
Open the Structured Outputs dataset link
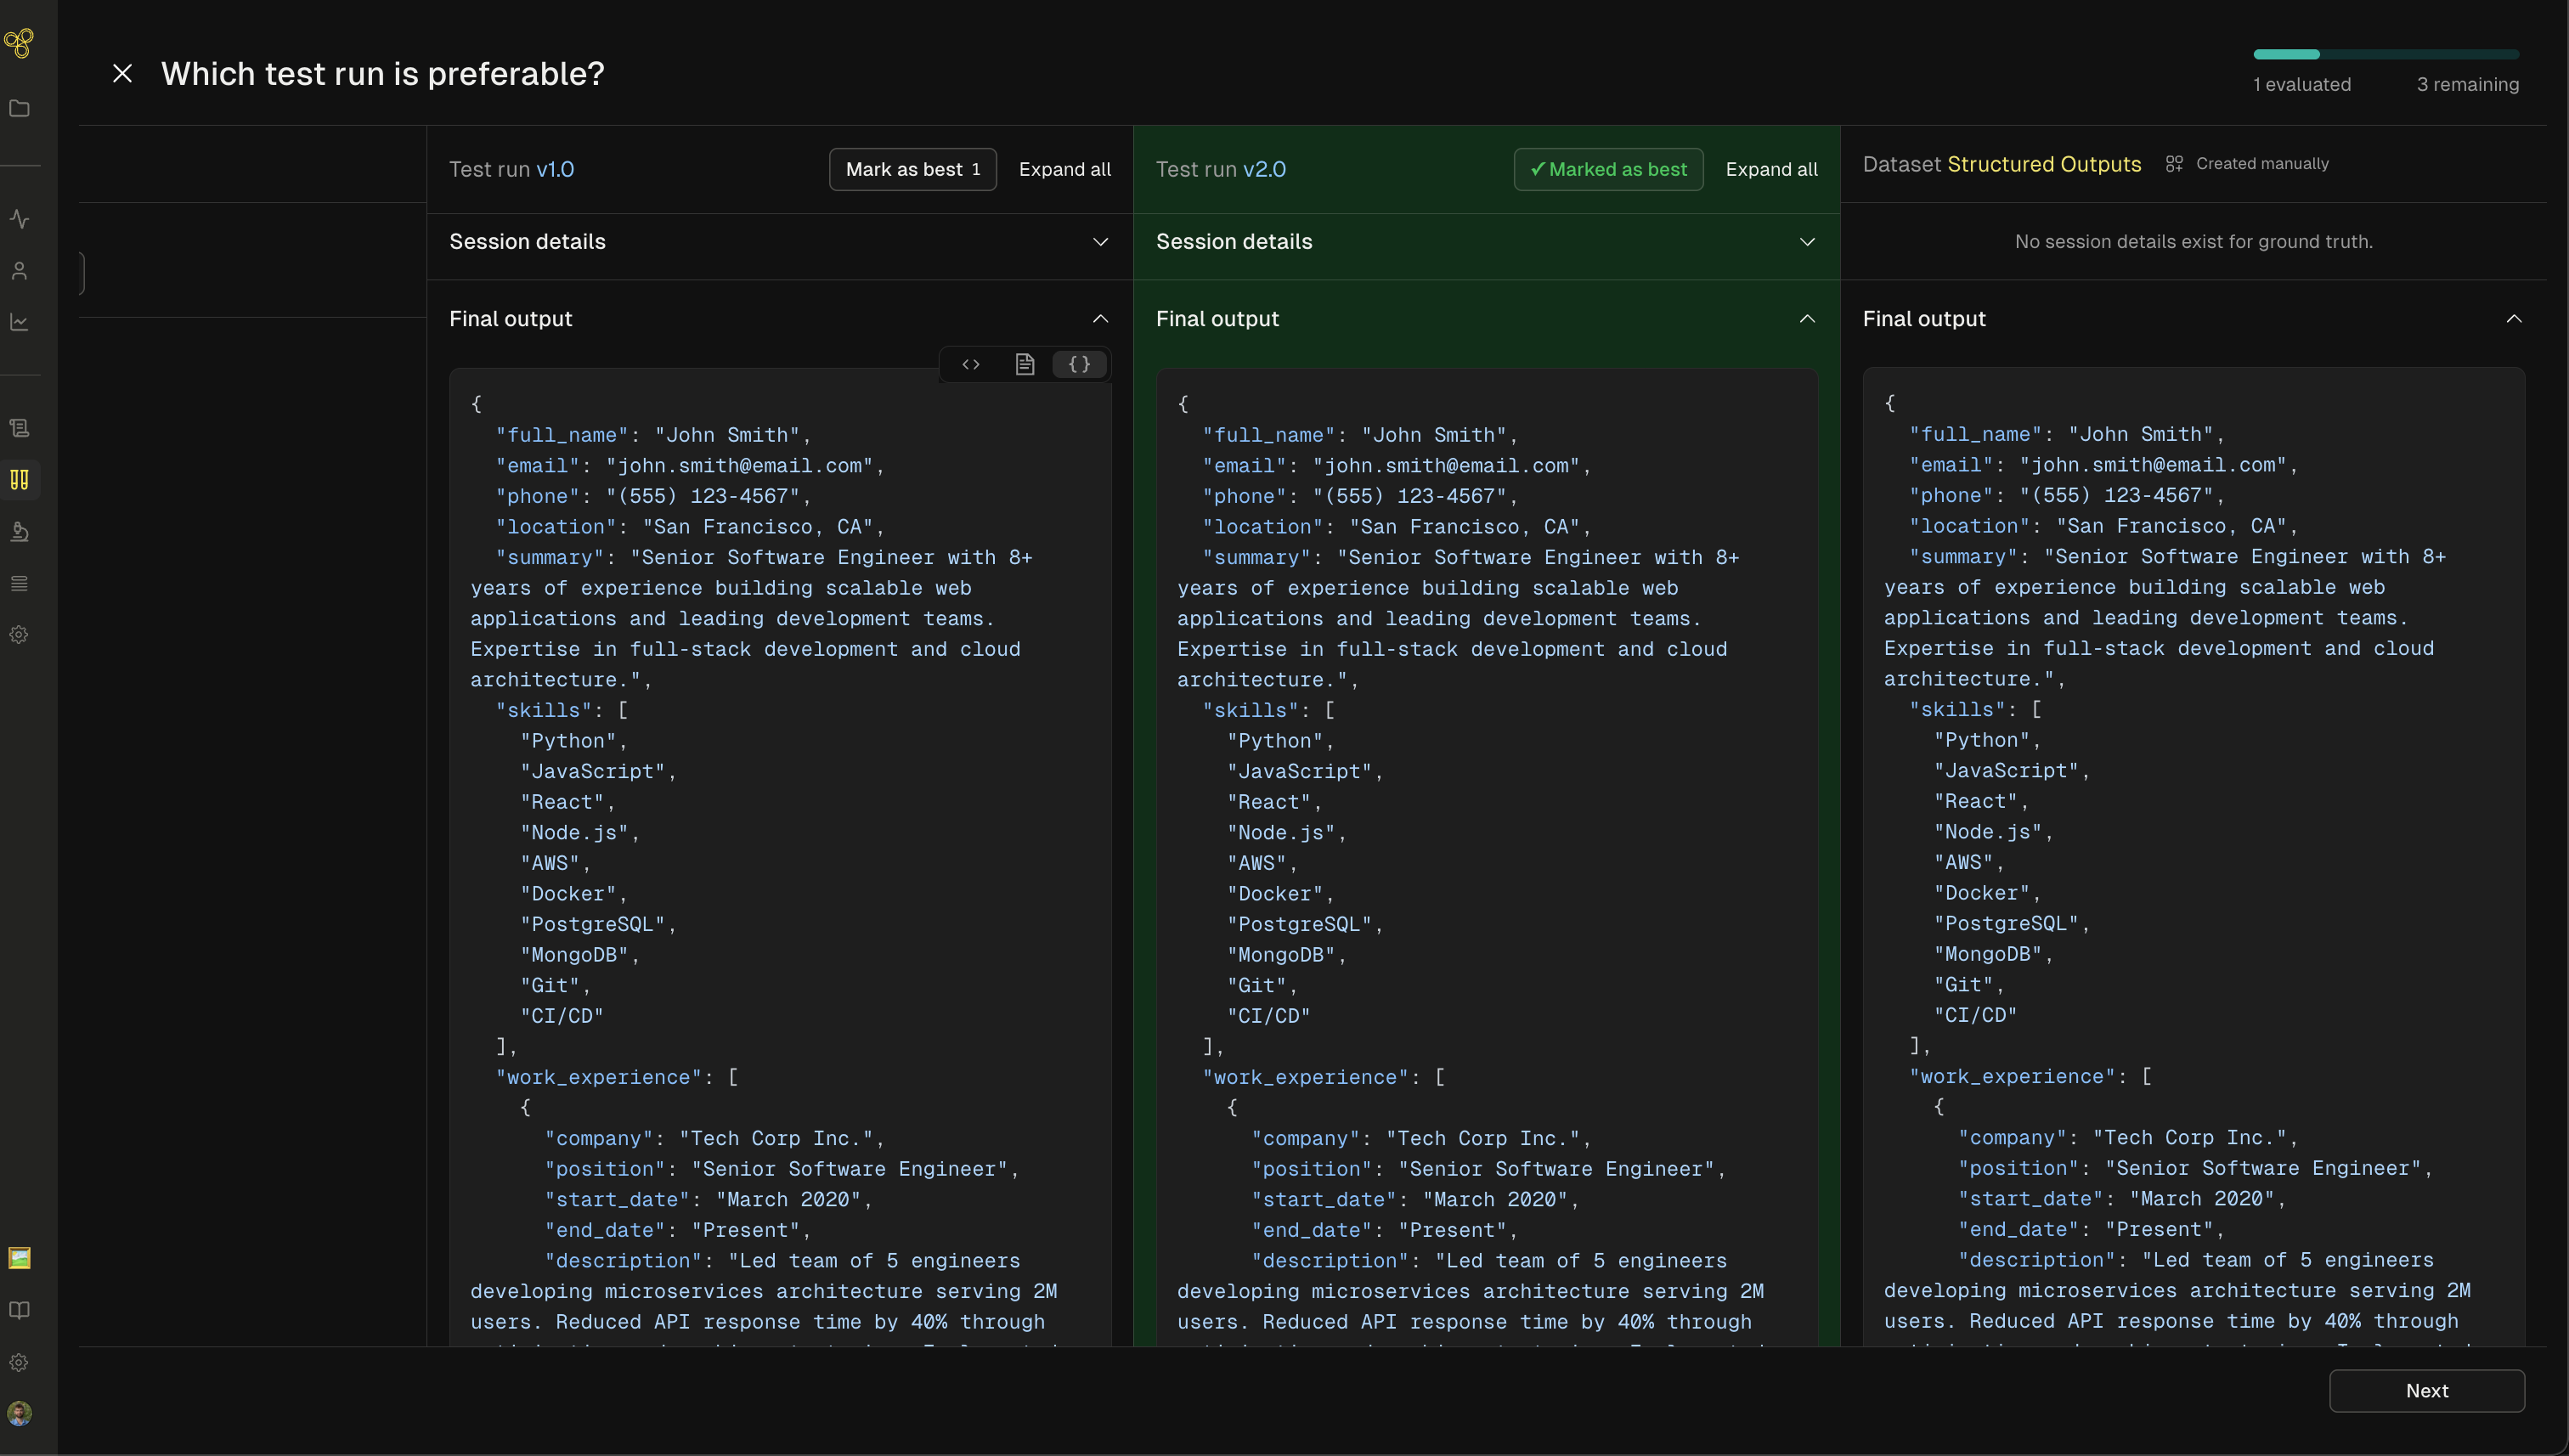tap(2044, 164)
